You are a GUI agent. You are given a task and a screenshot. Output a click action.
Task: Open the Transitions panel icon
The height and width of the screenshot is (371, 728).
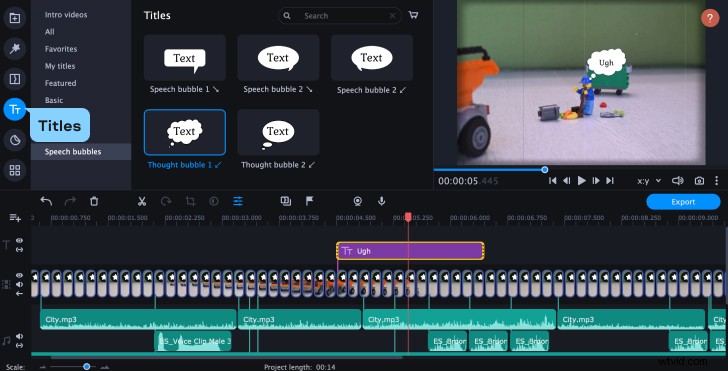coord(15,79)
